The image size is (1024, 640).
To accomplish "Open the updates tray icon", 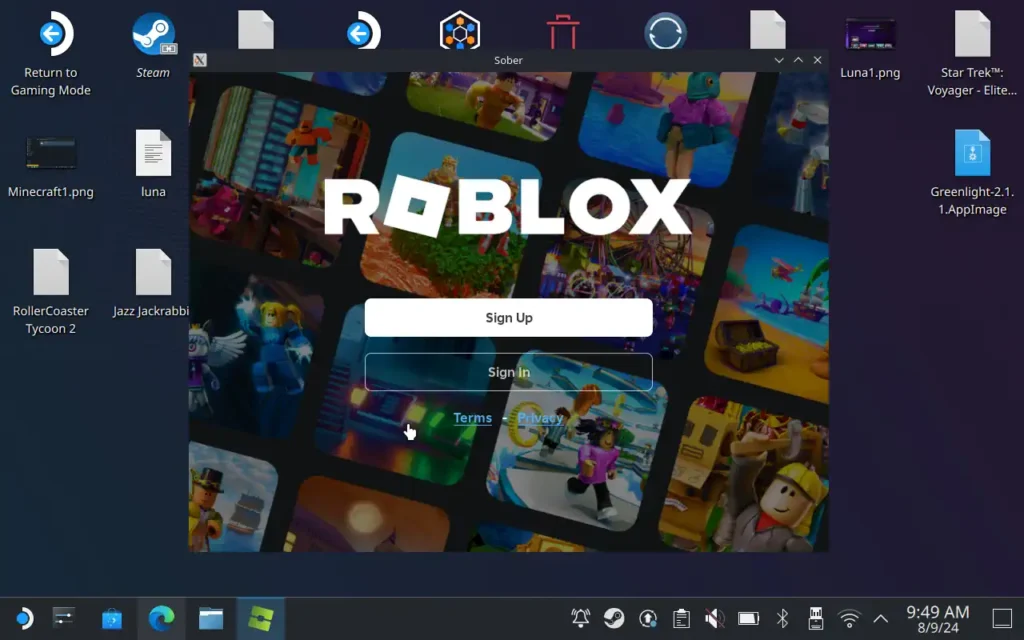I will [648, 618].
